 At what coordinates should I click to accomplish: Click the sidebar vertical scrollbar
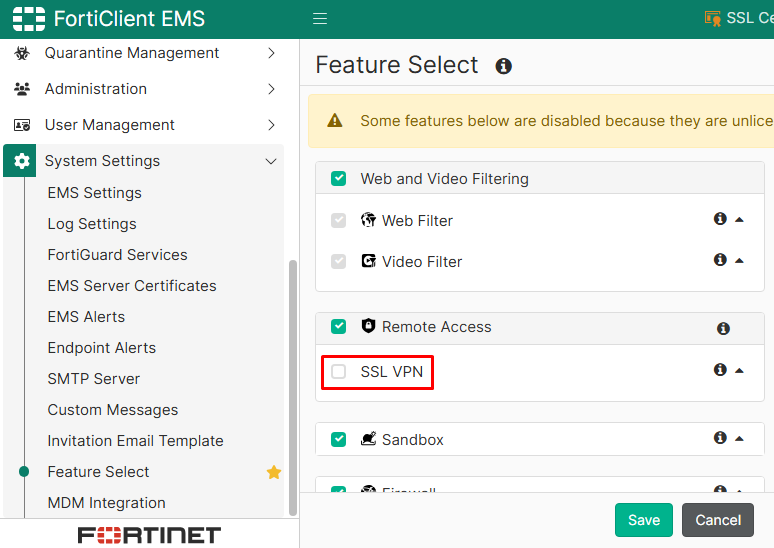pos(293,388)
